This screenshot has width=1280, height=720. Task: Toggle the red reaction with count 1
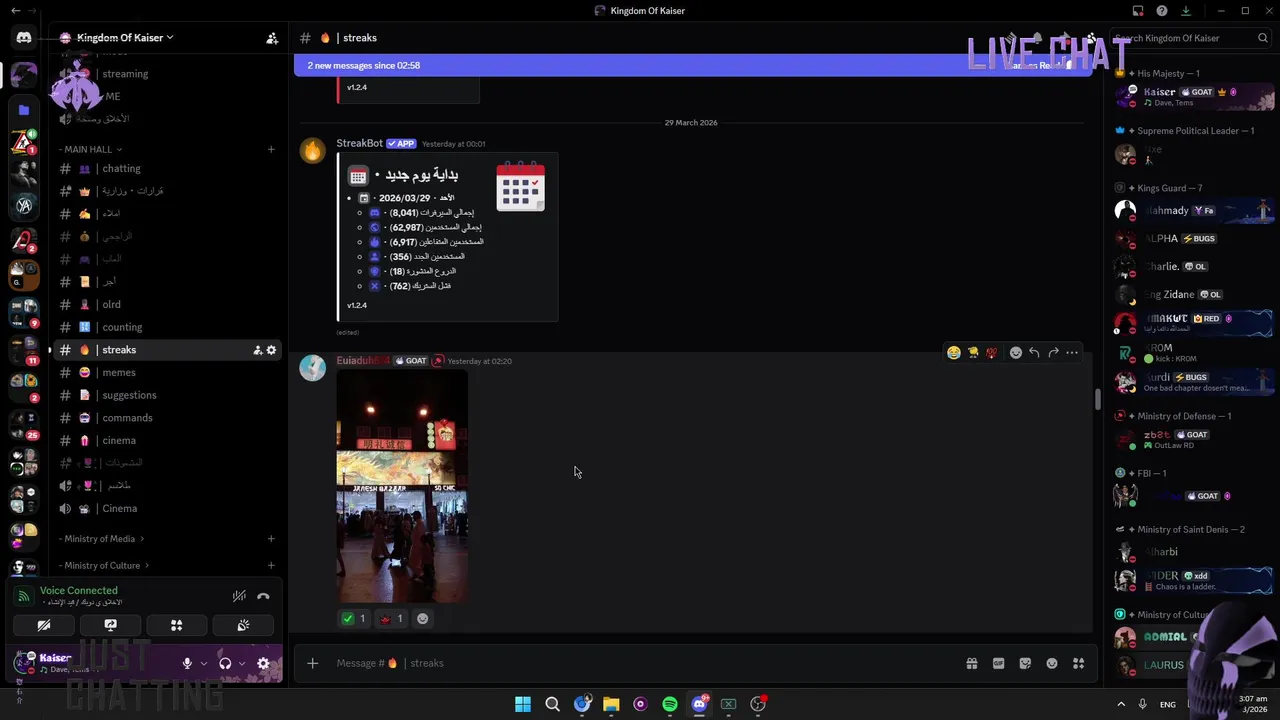391,618
